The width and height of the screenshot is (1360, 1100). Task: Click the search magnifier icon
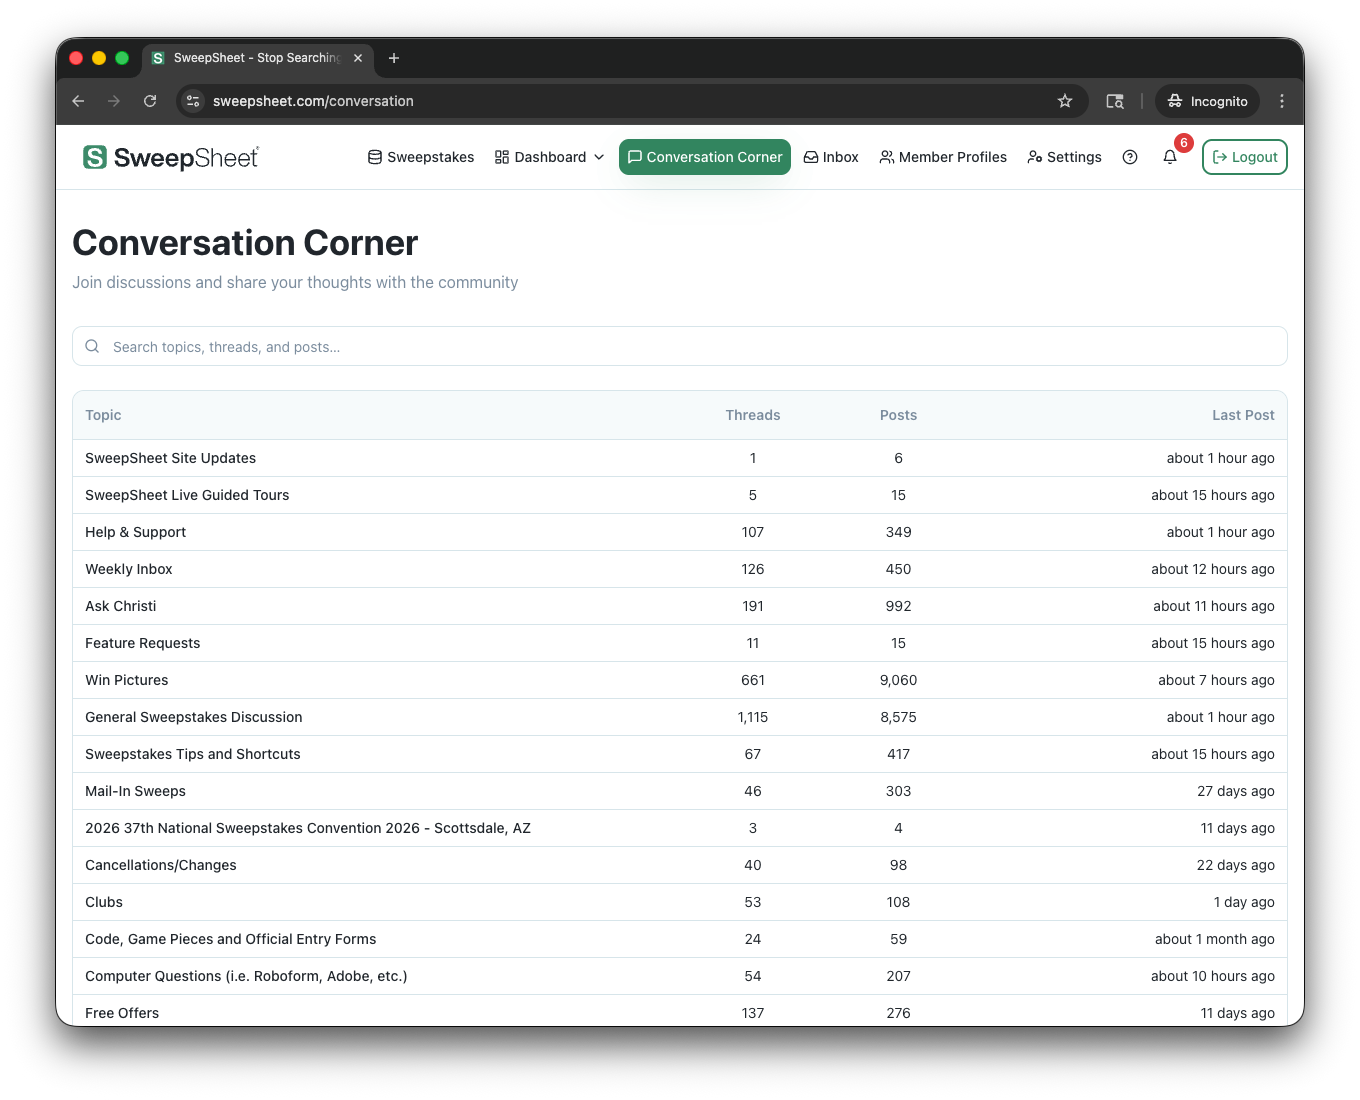[x=92, y=346]
